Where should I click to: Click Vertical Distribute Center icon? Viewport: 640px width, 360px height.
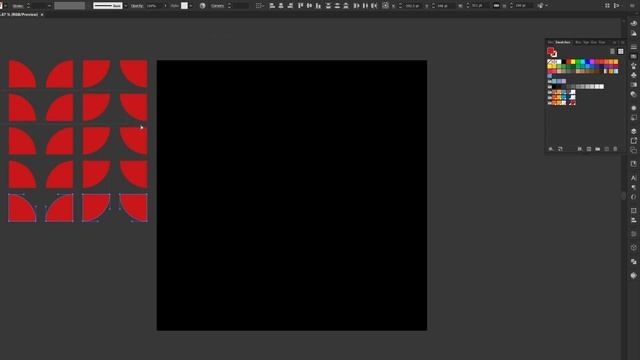point(337,6)
